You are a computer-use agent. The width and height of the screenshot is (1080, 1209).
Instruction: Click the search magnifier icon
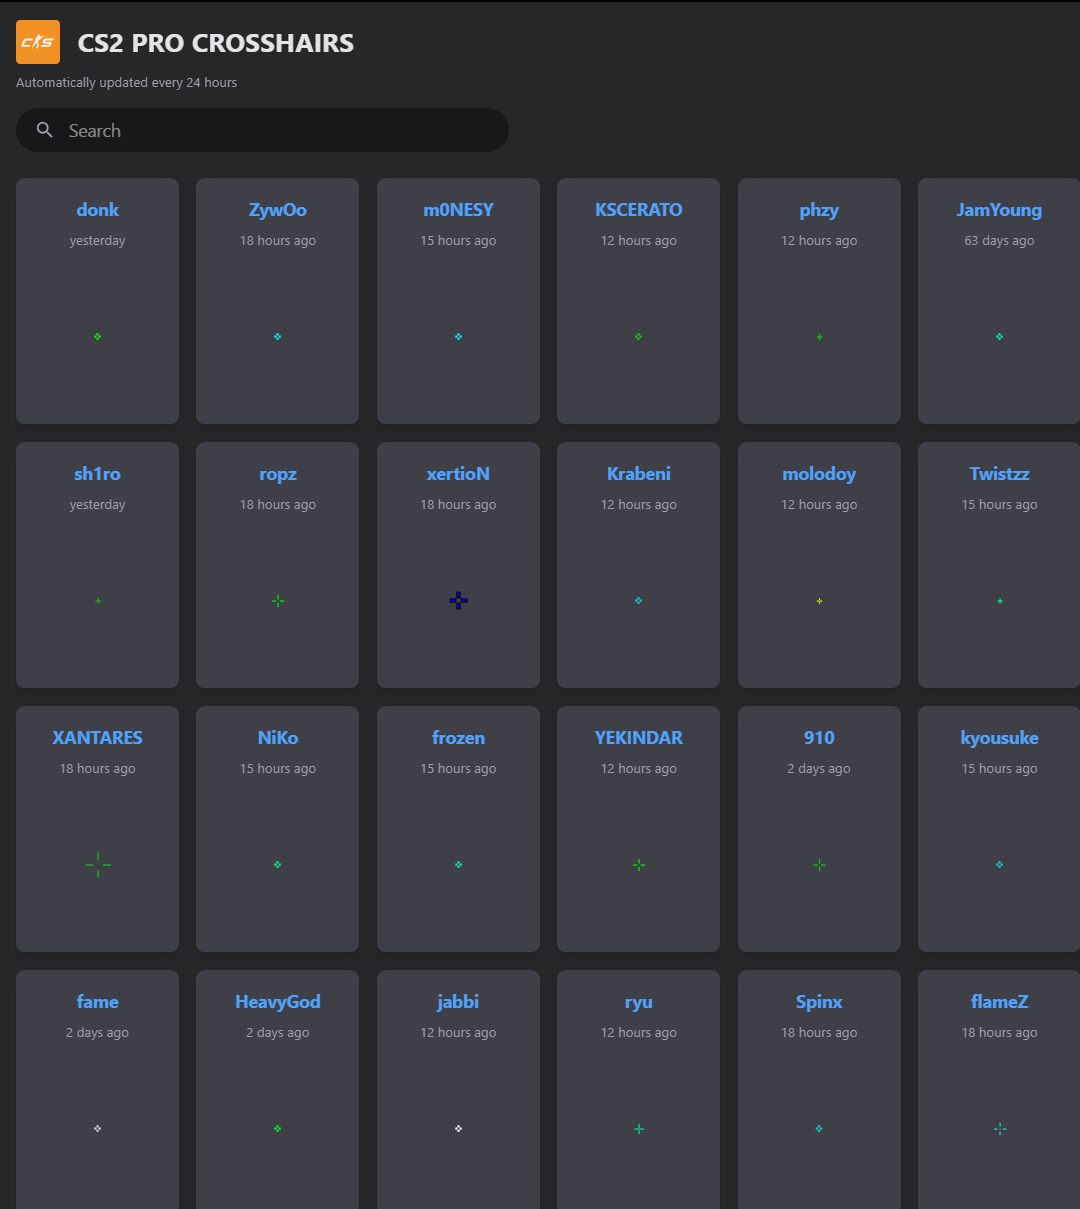coord(45,130)
